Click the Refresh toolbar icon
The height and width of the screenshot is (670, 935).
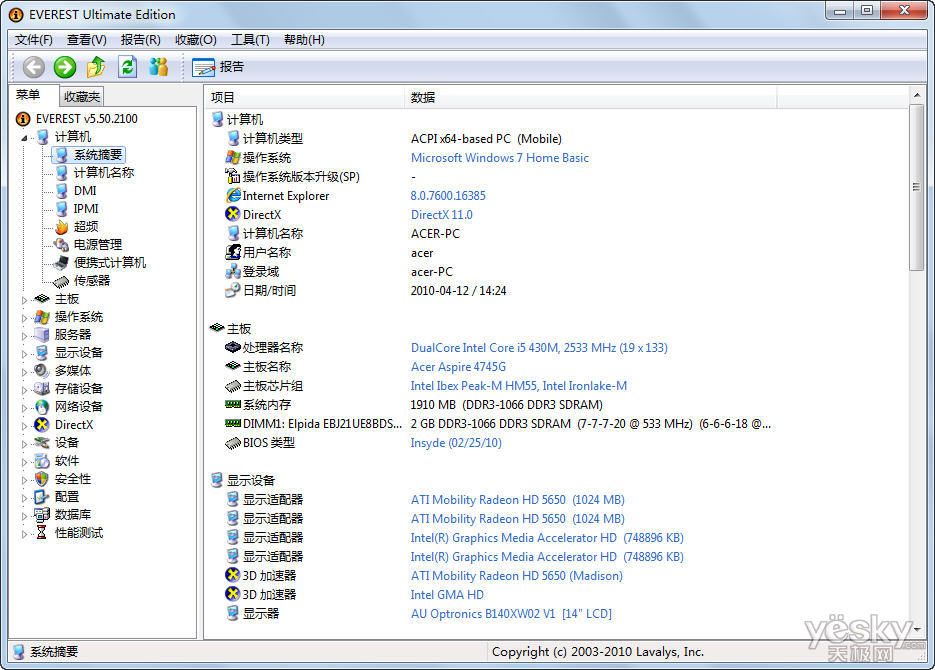pos(128,67)
